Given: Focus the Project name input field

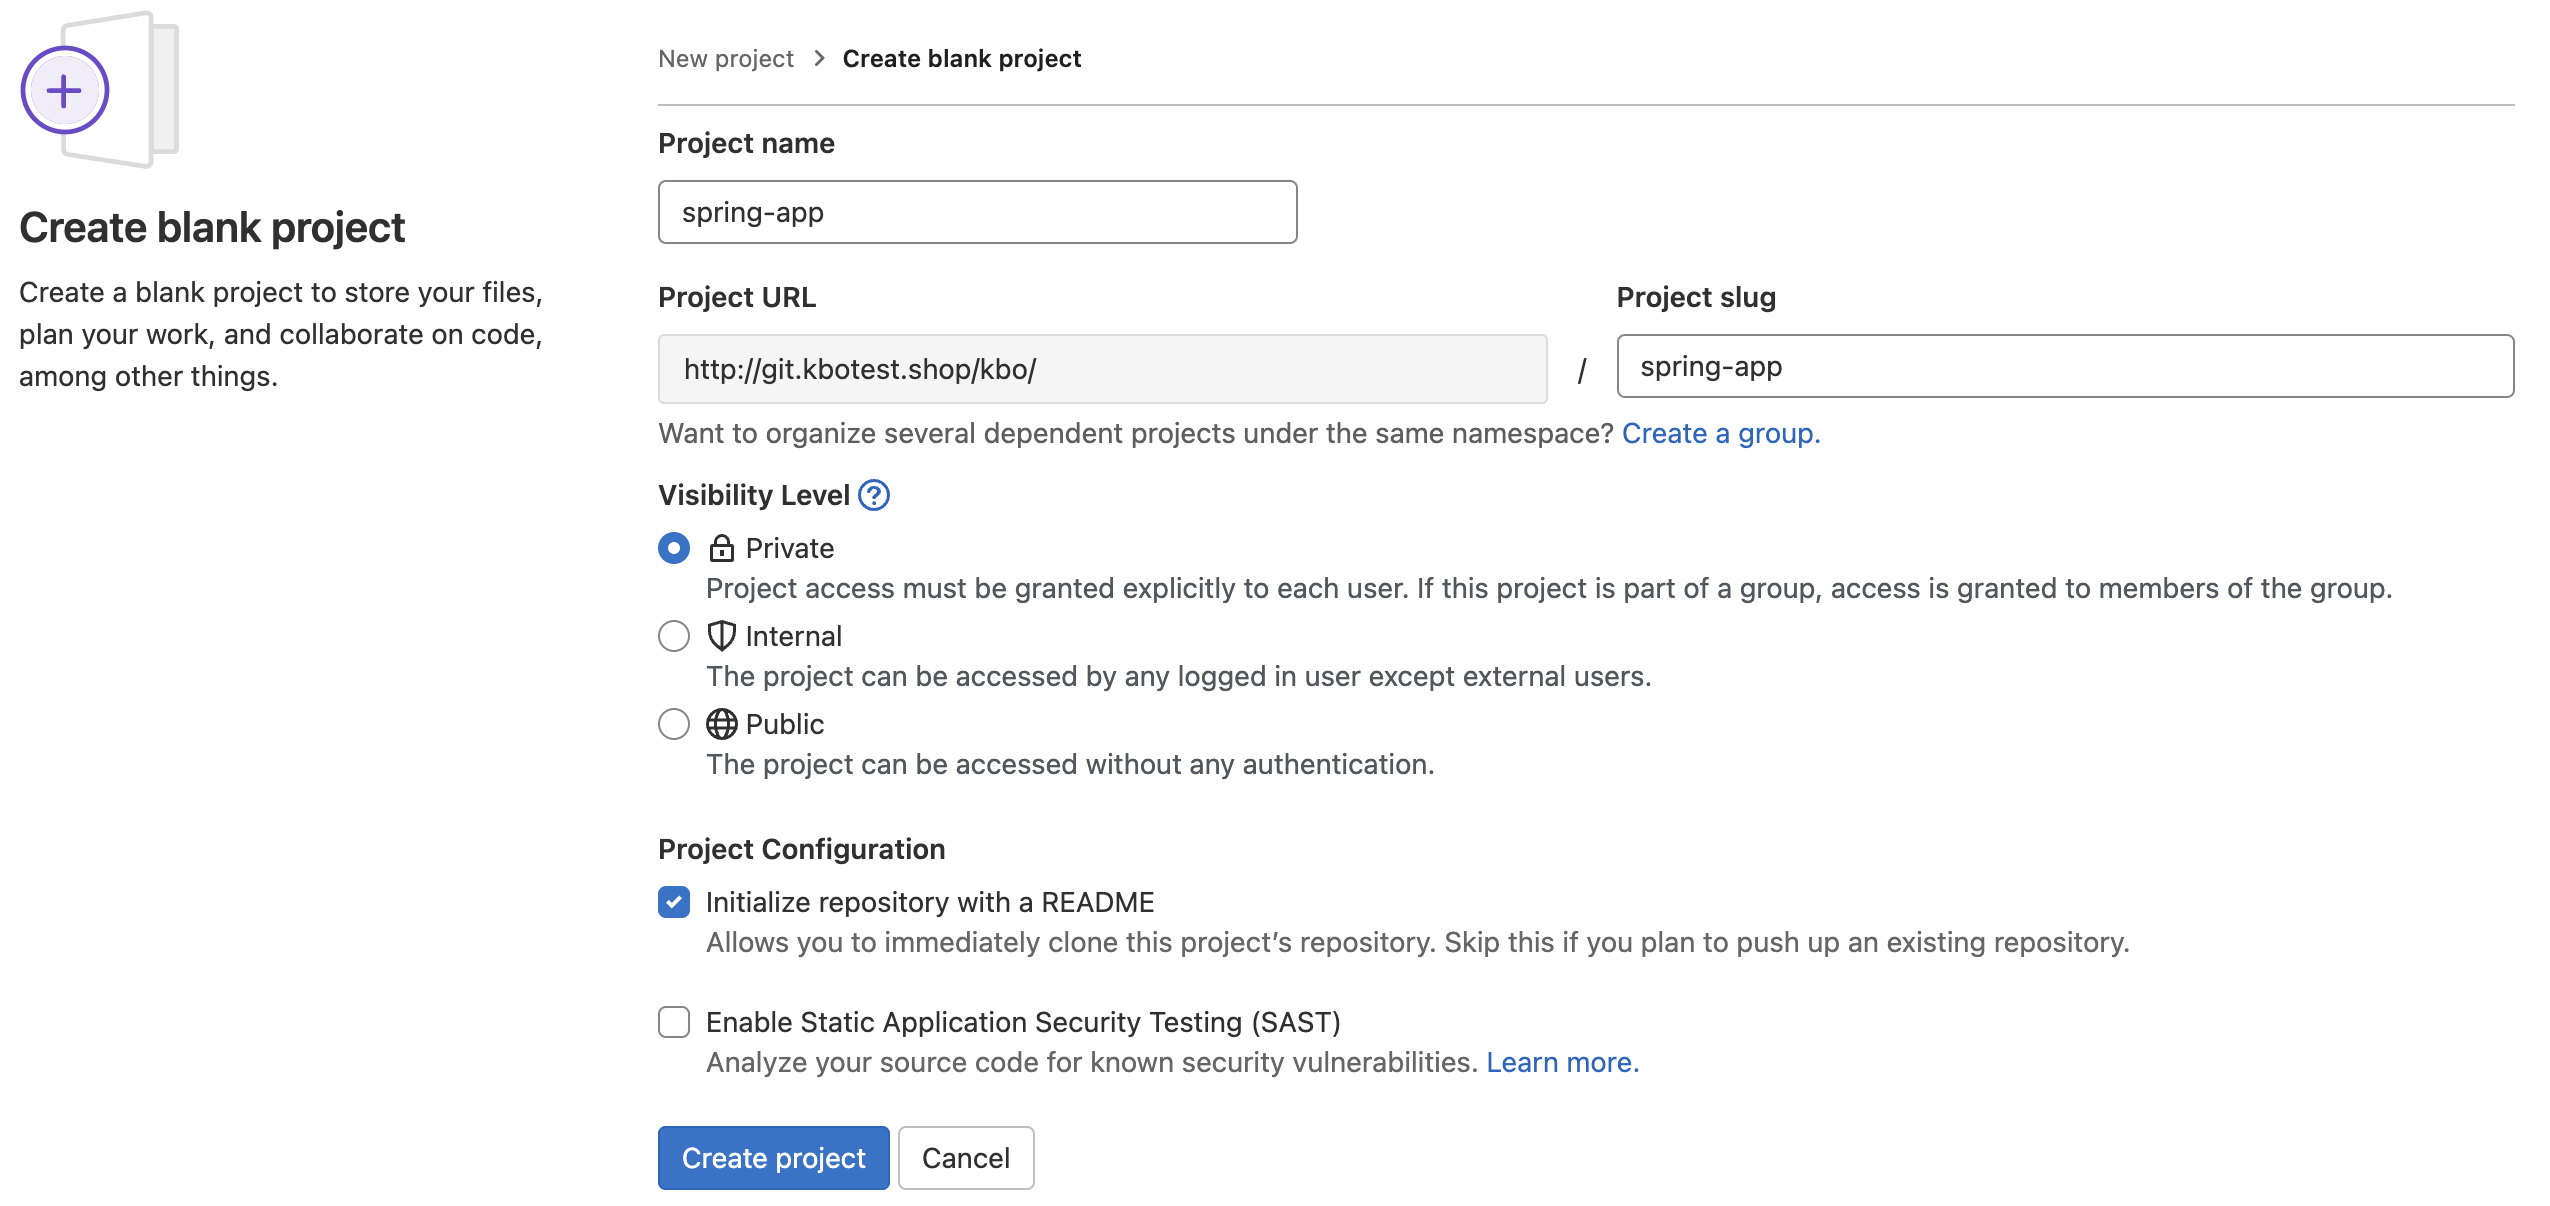Looking at the screenshot, I should pyautogui.click(x=977, y=212).
